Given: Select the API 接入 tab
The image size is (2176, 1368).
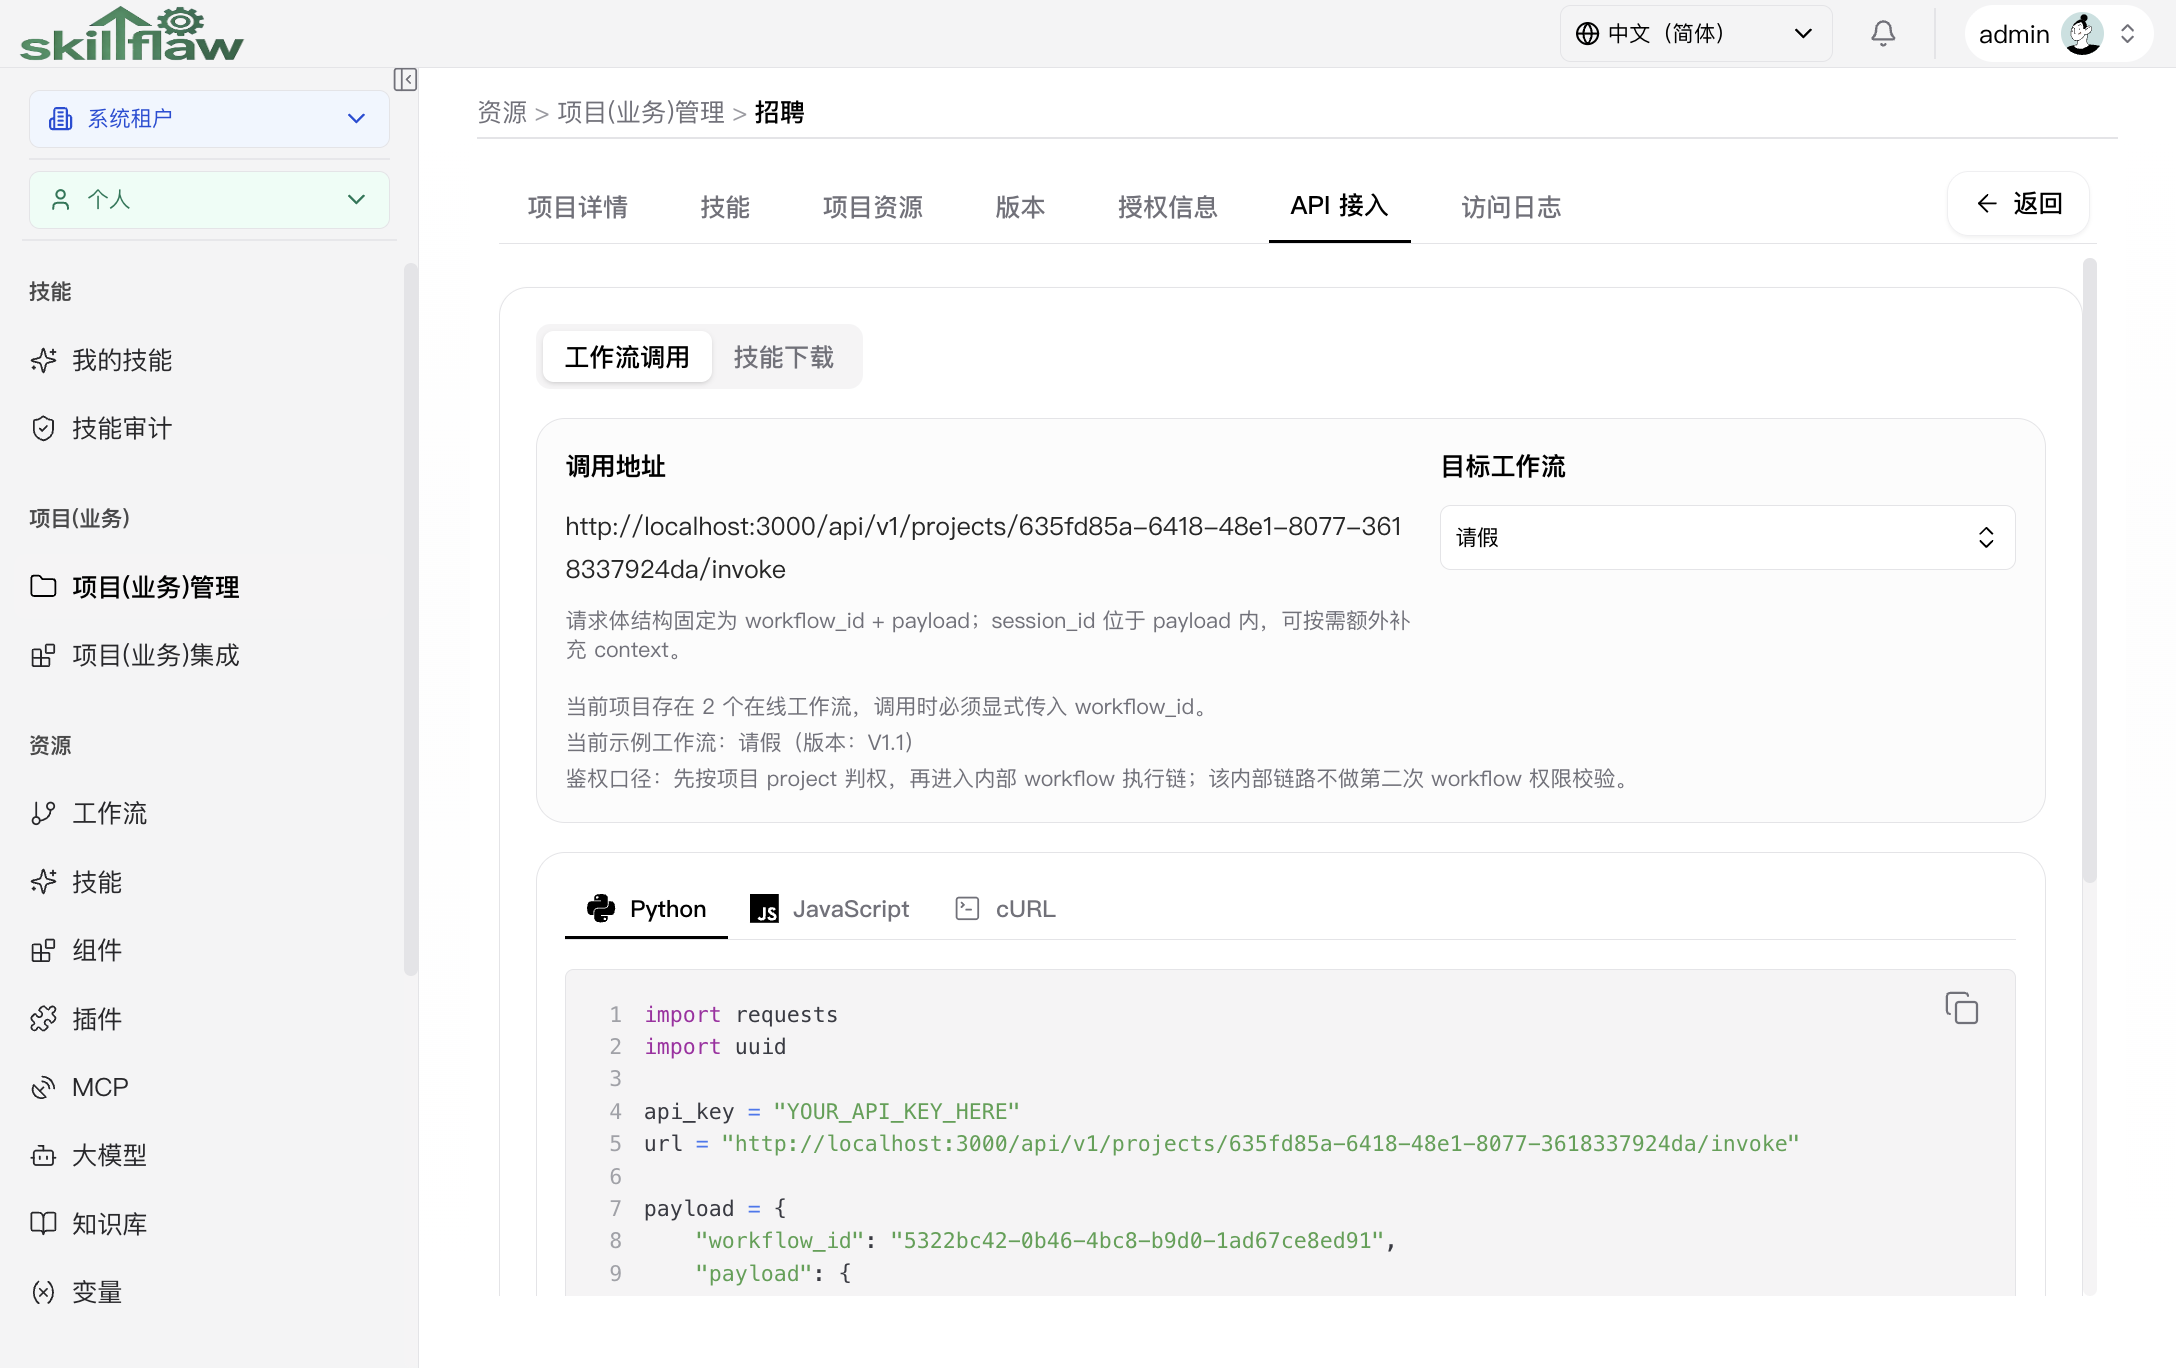Looking at the screenshot, I should pyautogui.click(x=1340, y=206).
